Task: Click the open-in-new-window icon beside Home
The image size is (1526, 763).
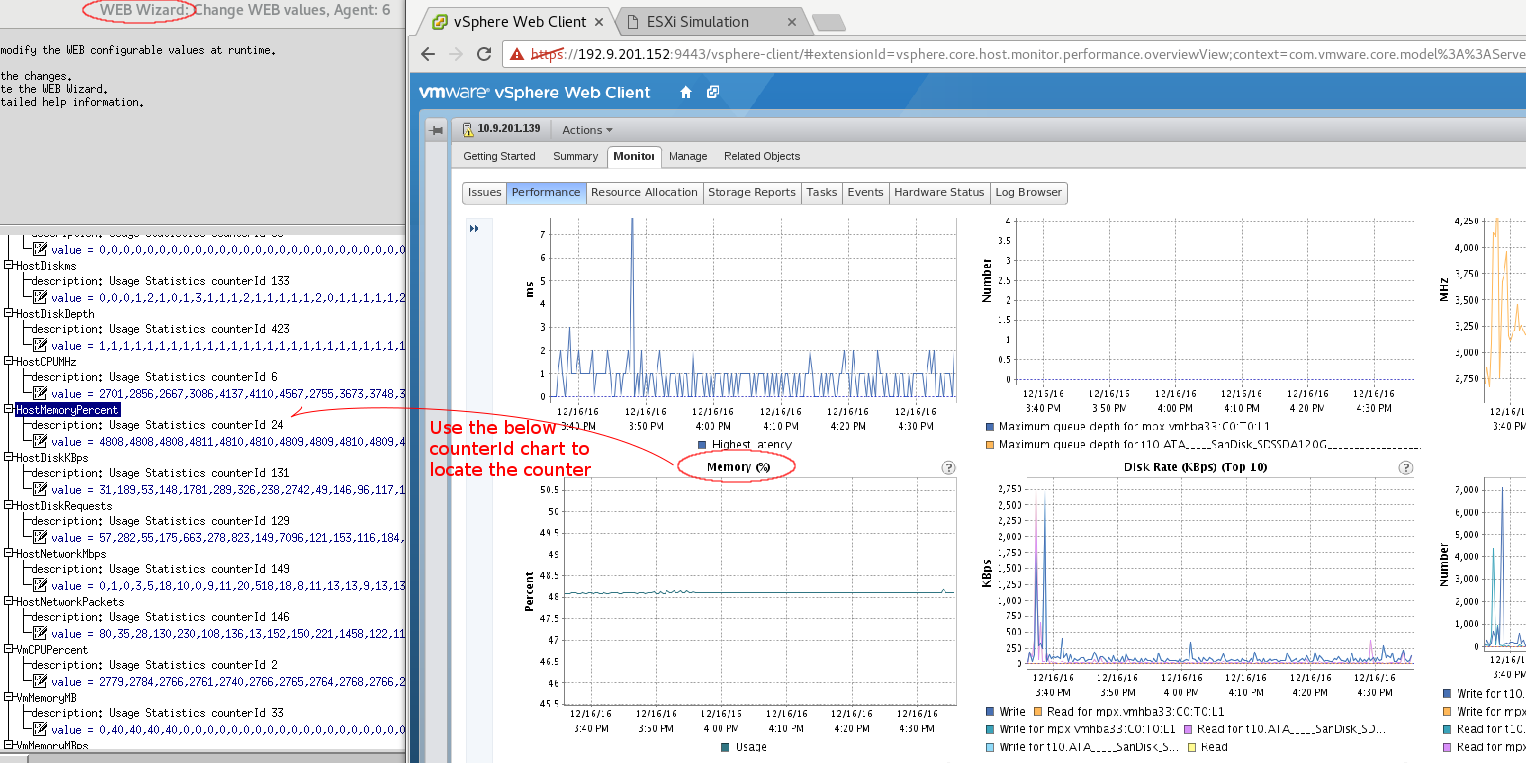Action: point(713,92)
